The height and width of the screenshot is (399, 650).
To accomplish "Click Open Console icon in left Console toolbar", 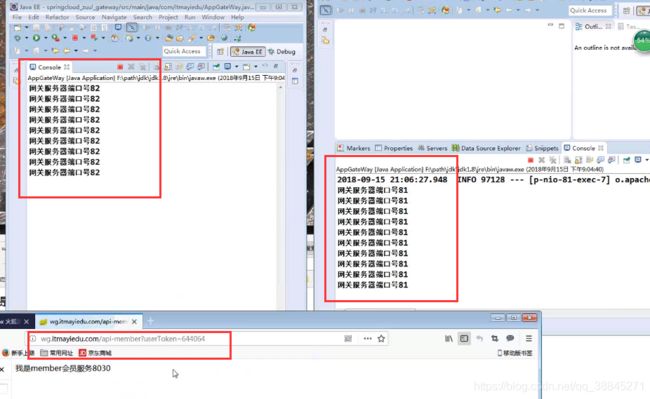I will point(246,67).
